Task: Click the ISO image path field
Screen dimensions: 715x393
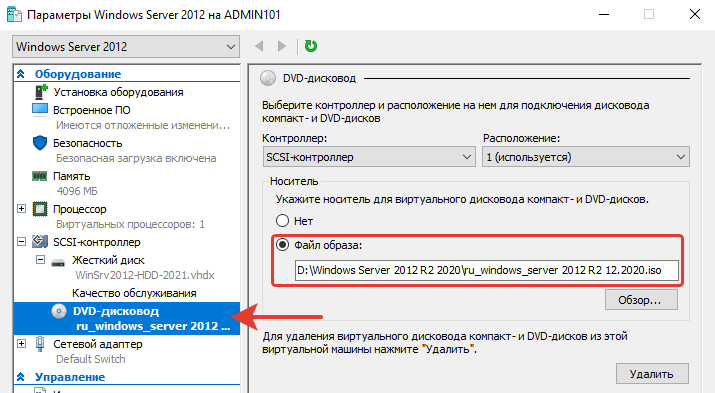Action: point(487,270)
